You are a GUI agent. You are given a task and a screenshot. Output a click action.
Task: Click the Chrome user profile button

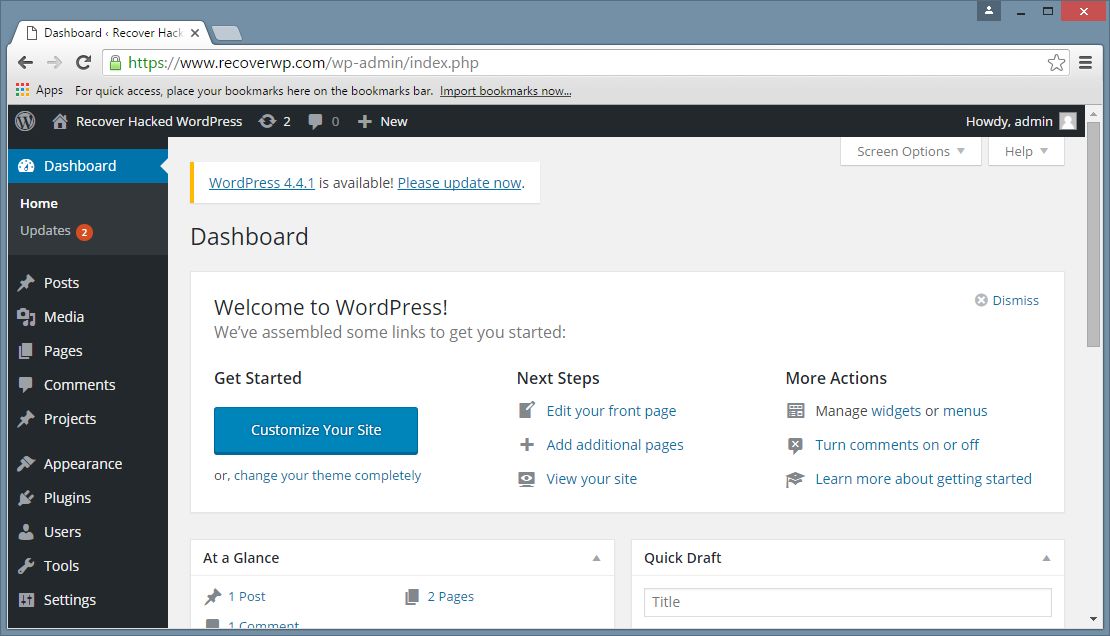pyautogui.click(x=989, y=11)
